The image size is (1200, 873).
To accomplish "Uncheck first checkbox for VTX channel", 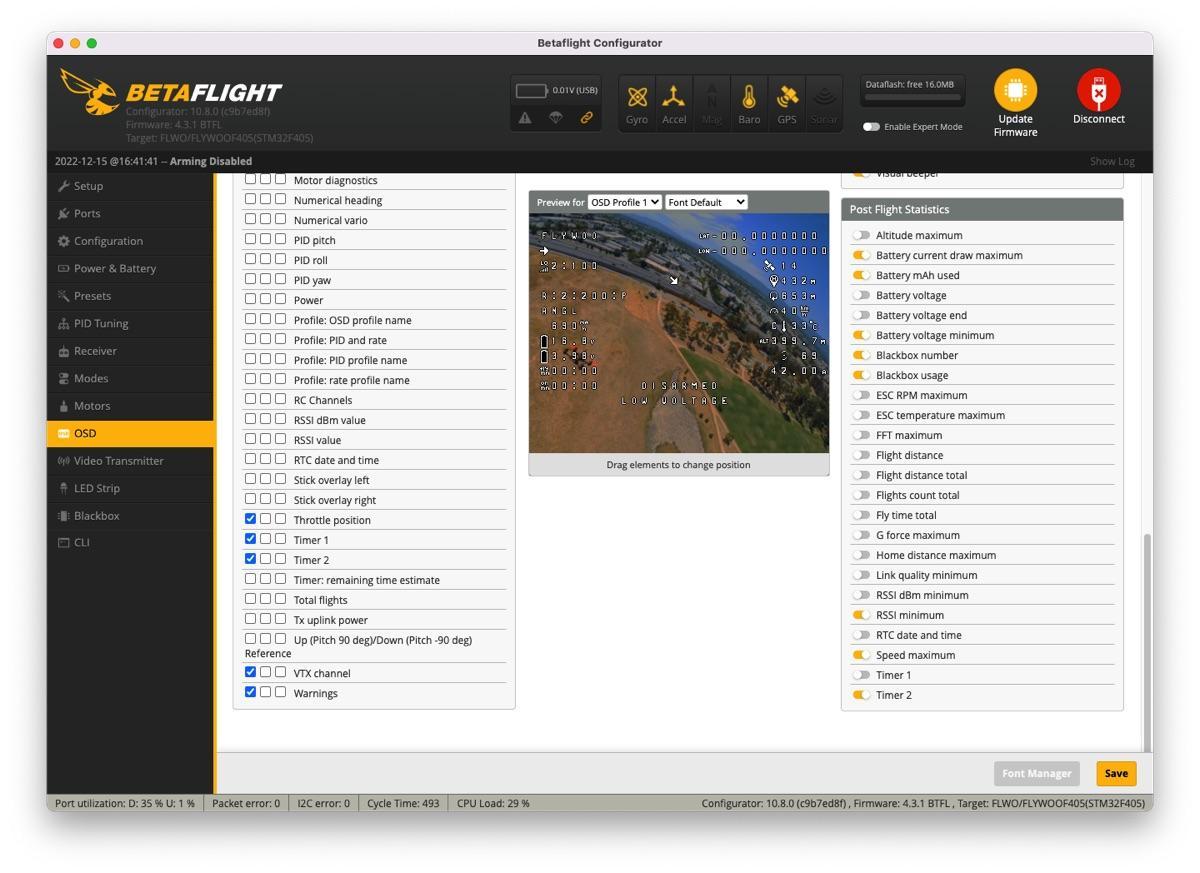I will 251,672.
